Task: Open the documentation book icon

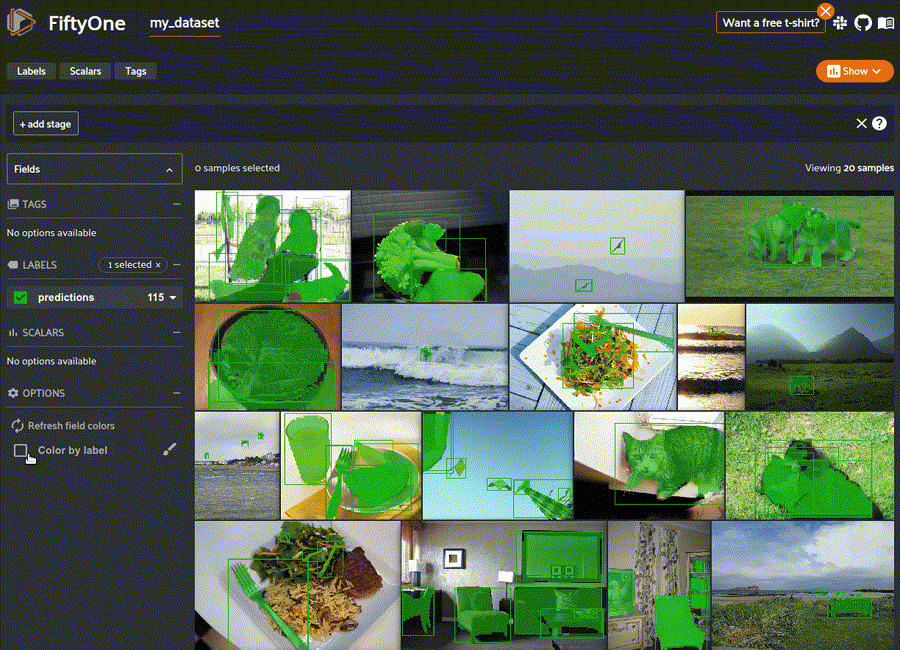Action: [885, 23]
